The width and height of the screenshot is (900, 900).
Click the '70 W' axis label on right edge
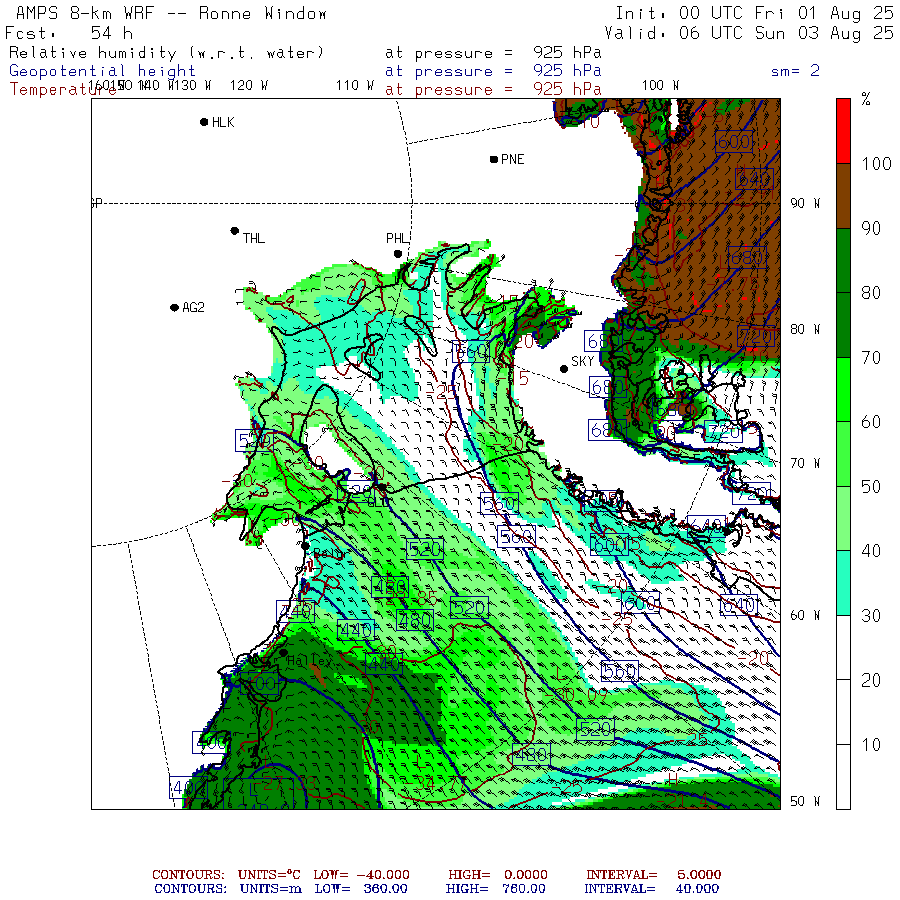pyautogui.click(x=805, y=463)
